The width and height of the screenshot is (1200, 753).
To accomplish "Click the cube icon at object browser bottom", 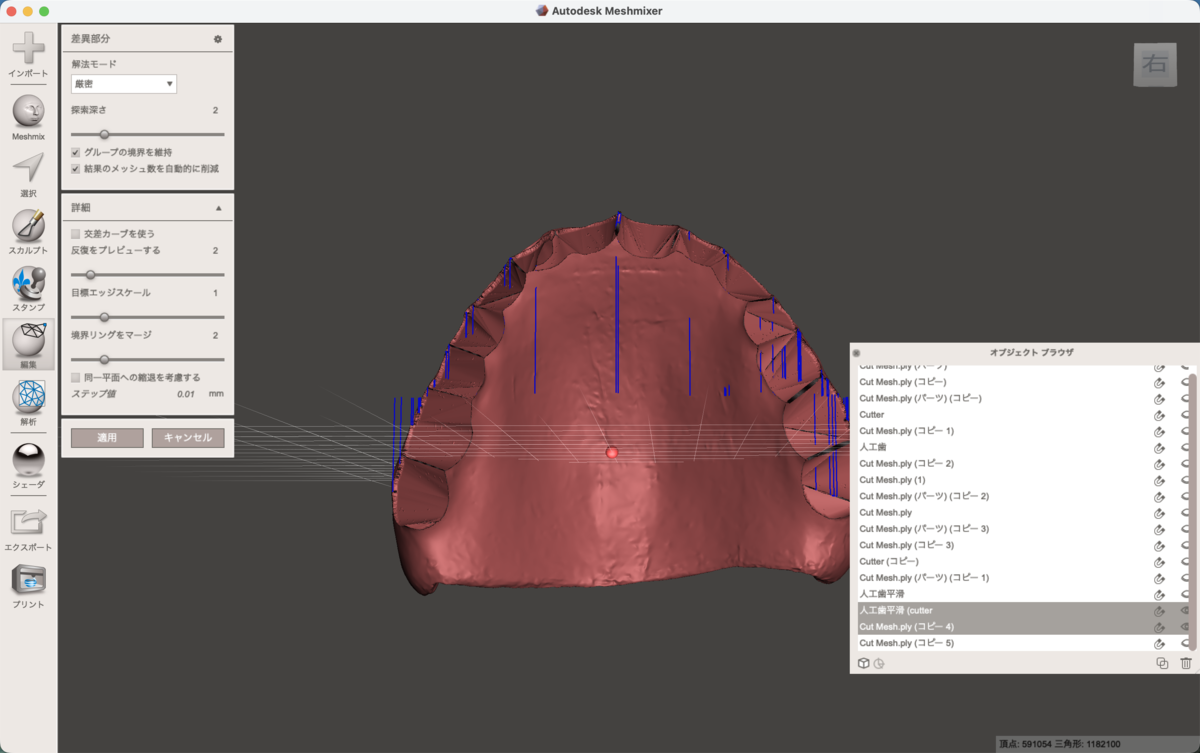I will [x=863, y=663].
